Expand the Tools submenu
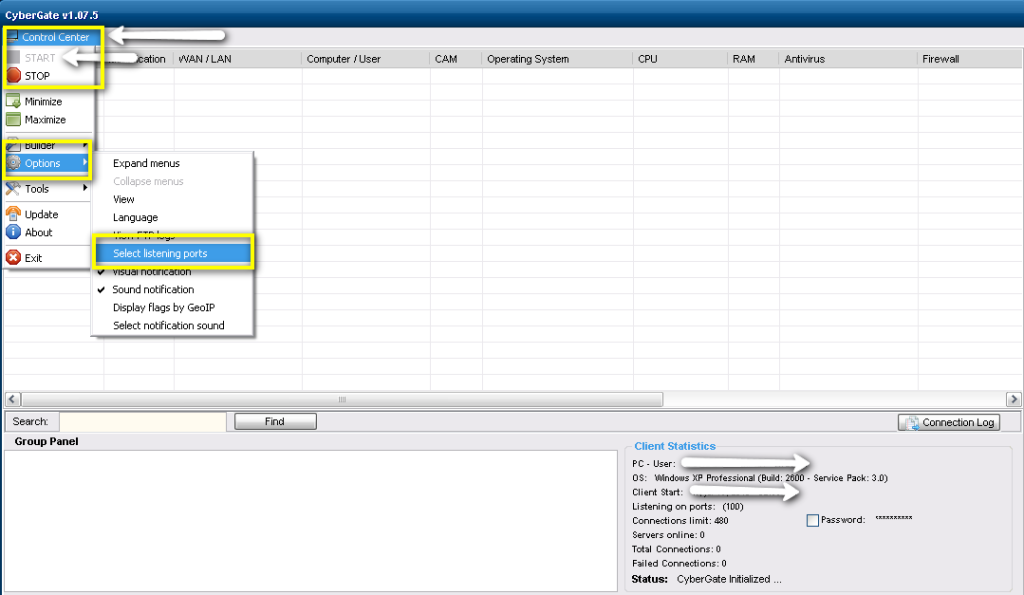1024x595 pixels. (x=48, y=189)
